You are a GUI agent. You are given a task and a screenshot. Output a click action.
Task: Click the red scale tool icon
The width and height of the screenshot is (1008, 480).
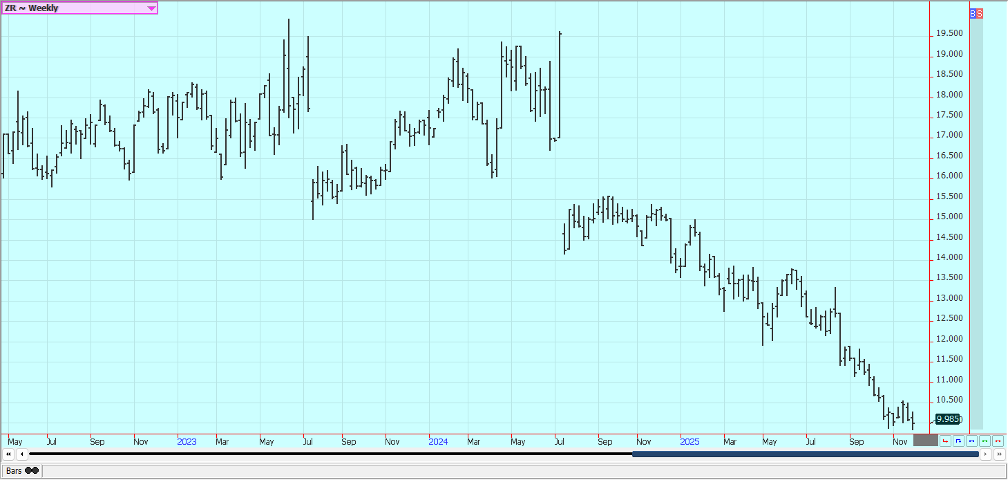(945, 440)
